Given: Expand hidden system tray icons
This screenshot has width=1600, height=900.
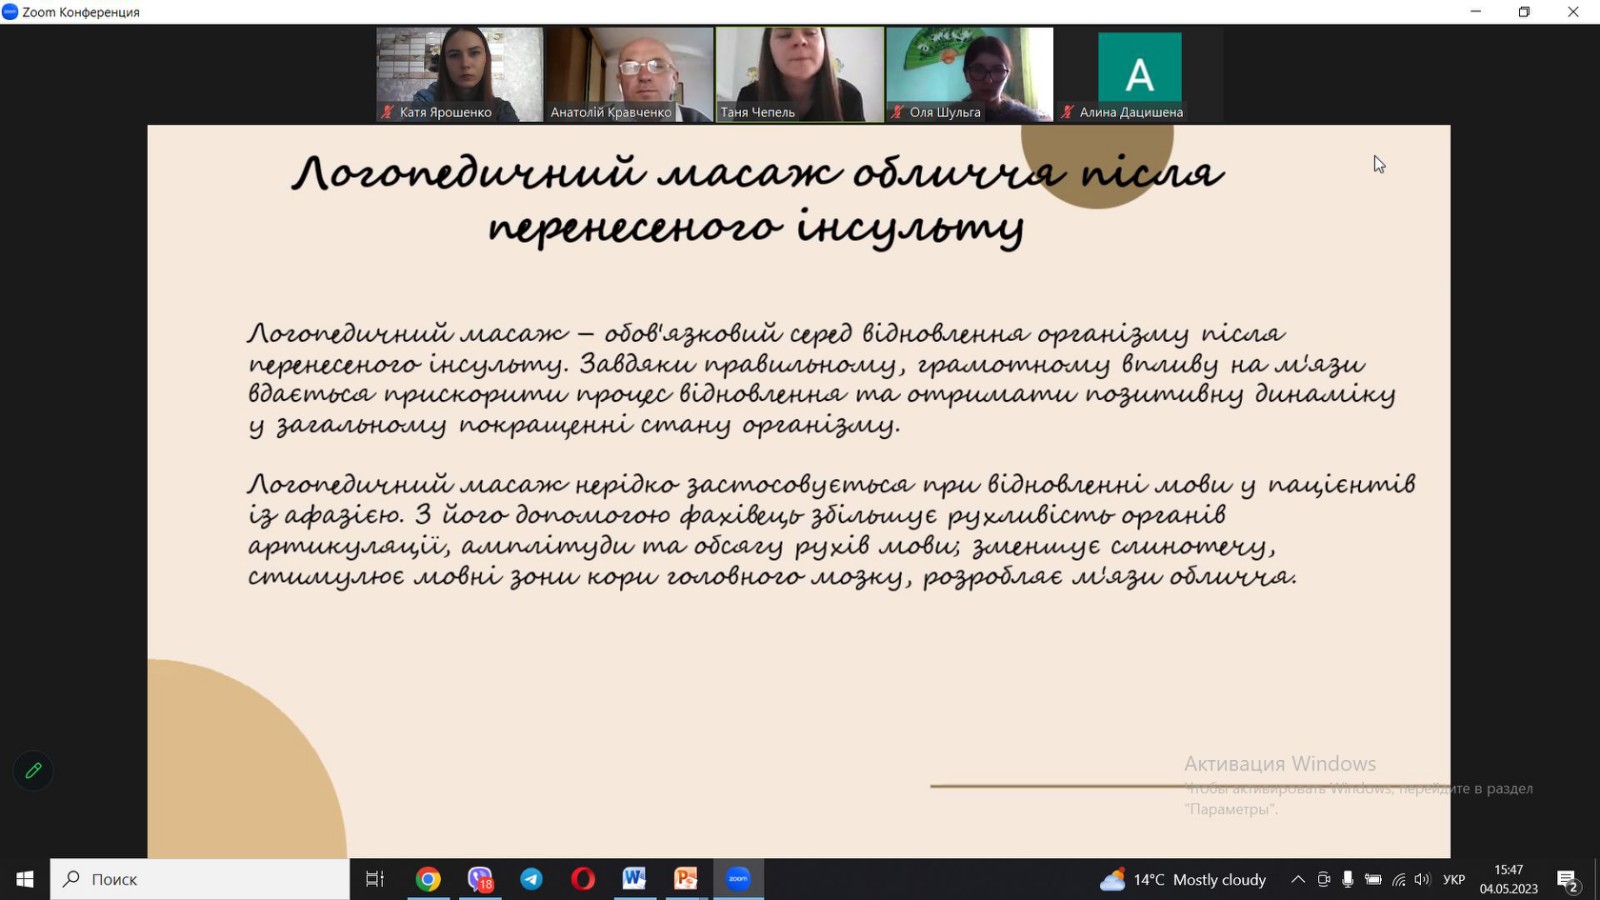Looking at the screenshot, I should [1298, 879].
